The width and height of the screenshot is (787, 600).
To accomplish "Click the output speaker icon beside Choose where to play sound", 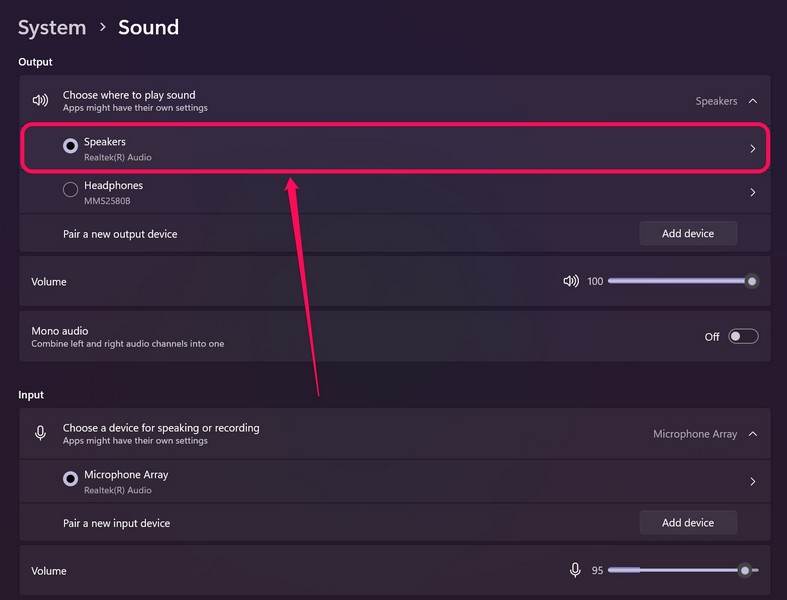I will (x=40, y=101).
